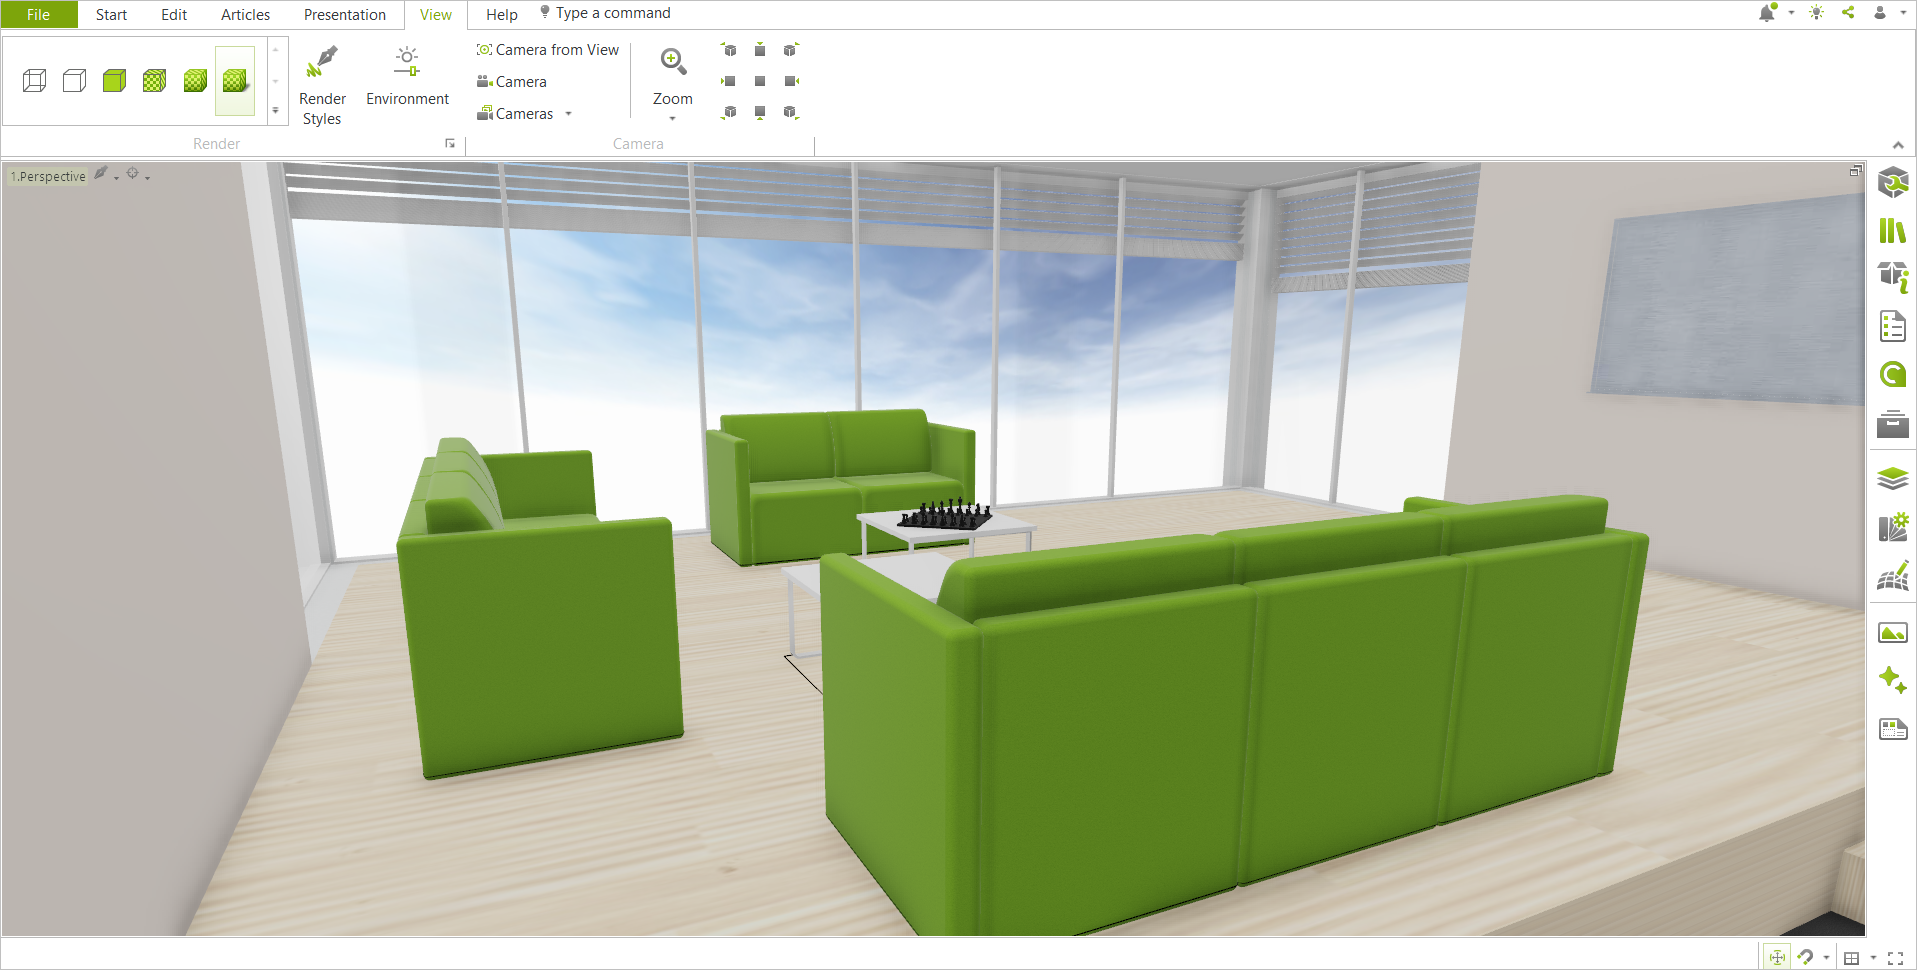The height and width of the screenshot is (970, 1917).
Task: Open the green circular C panel
Action: coord(1893,375)
